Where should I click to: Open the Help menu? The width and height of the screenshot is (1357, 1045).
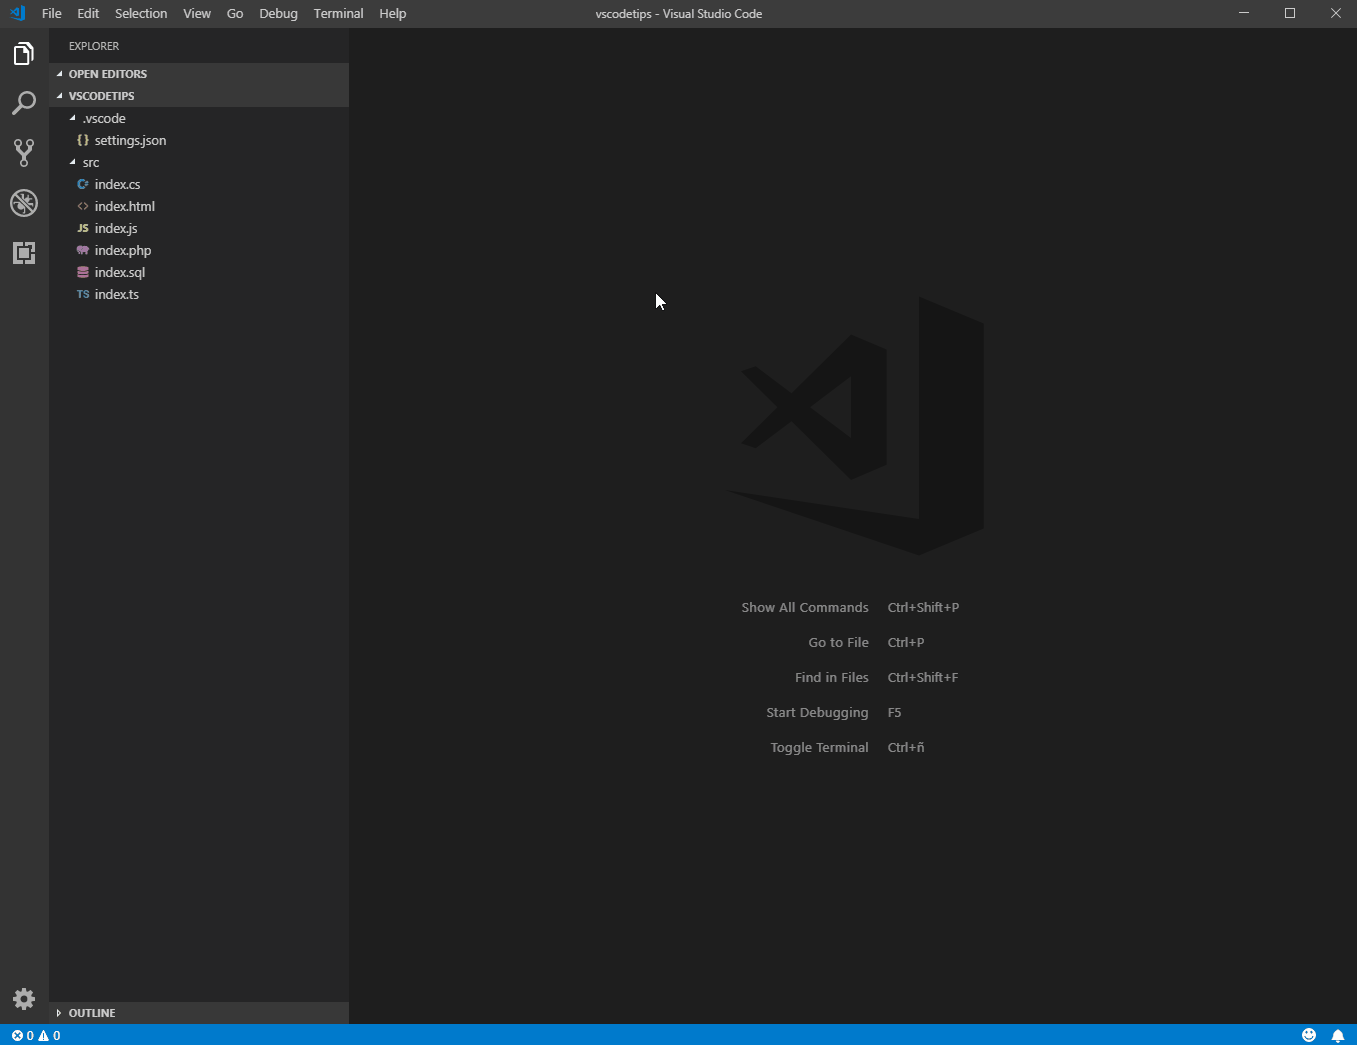click(x=393, y=13)
